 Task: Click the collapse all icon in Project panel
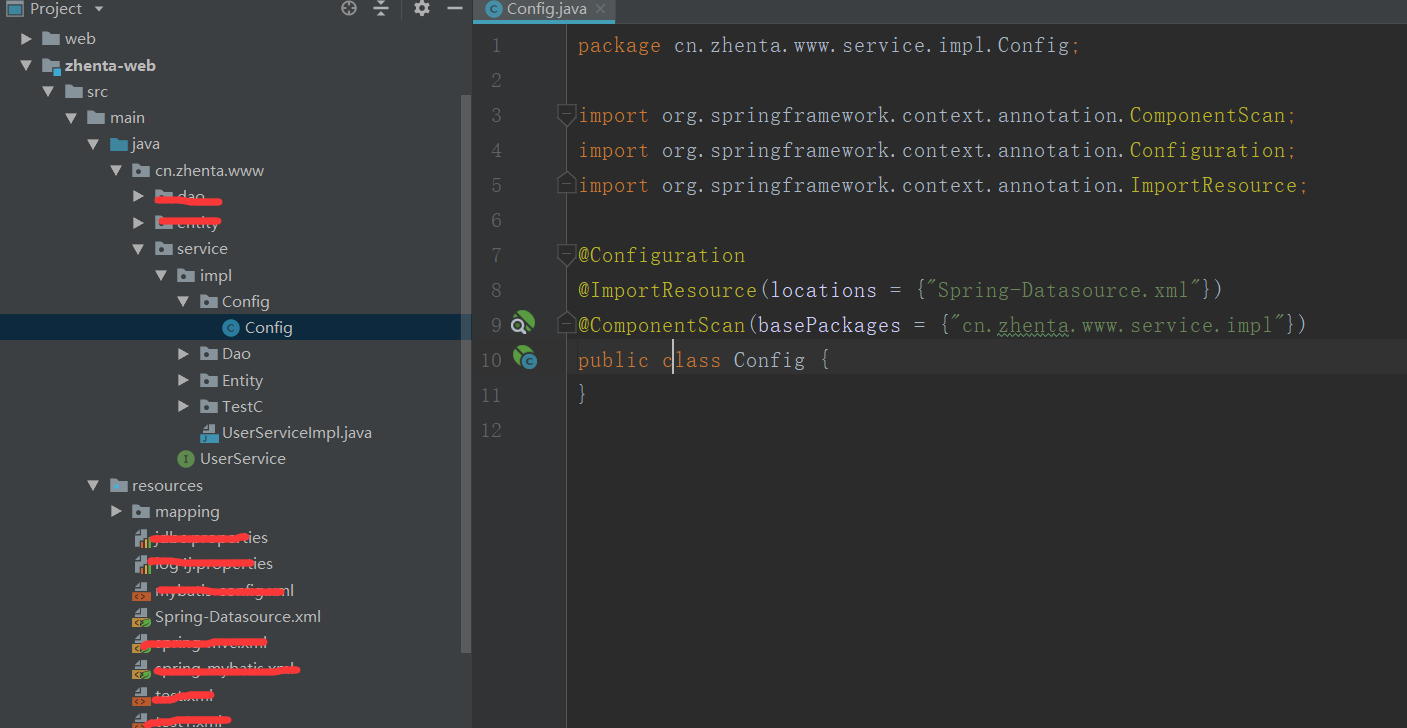[381, 9]
